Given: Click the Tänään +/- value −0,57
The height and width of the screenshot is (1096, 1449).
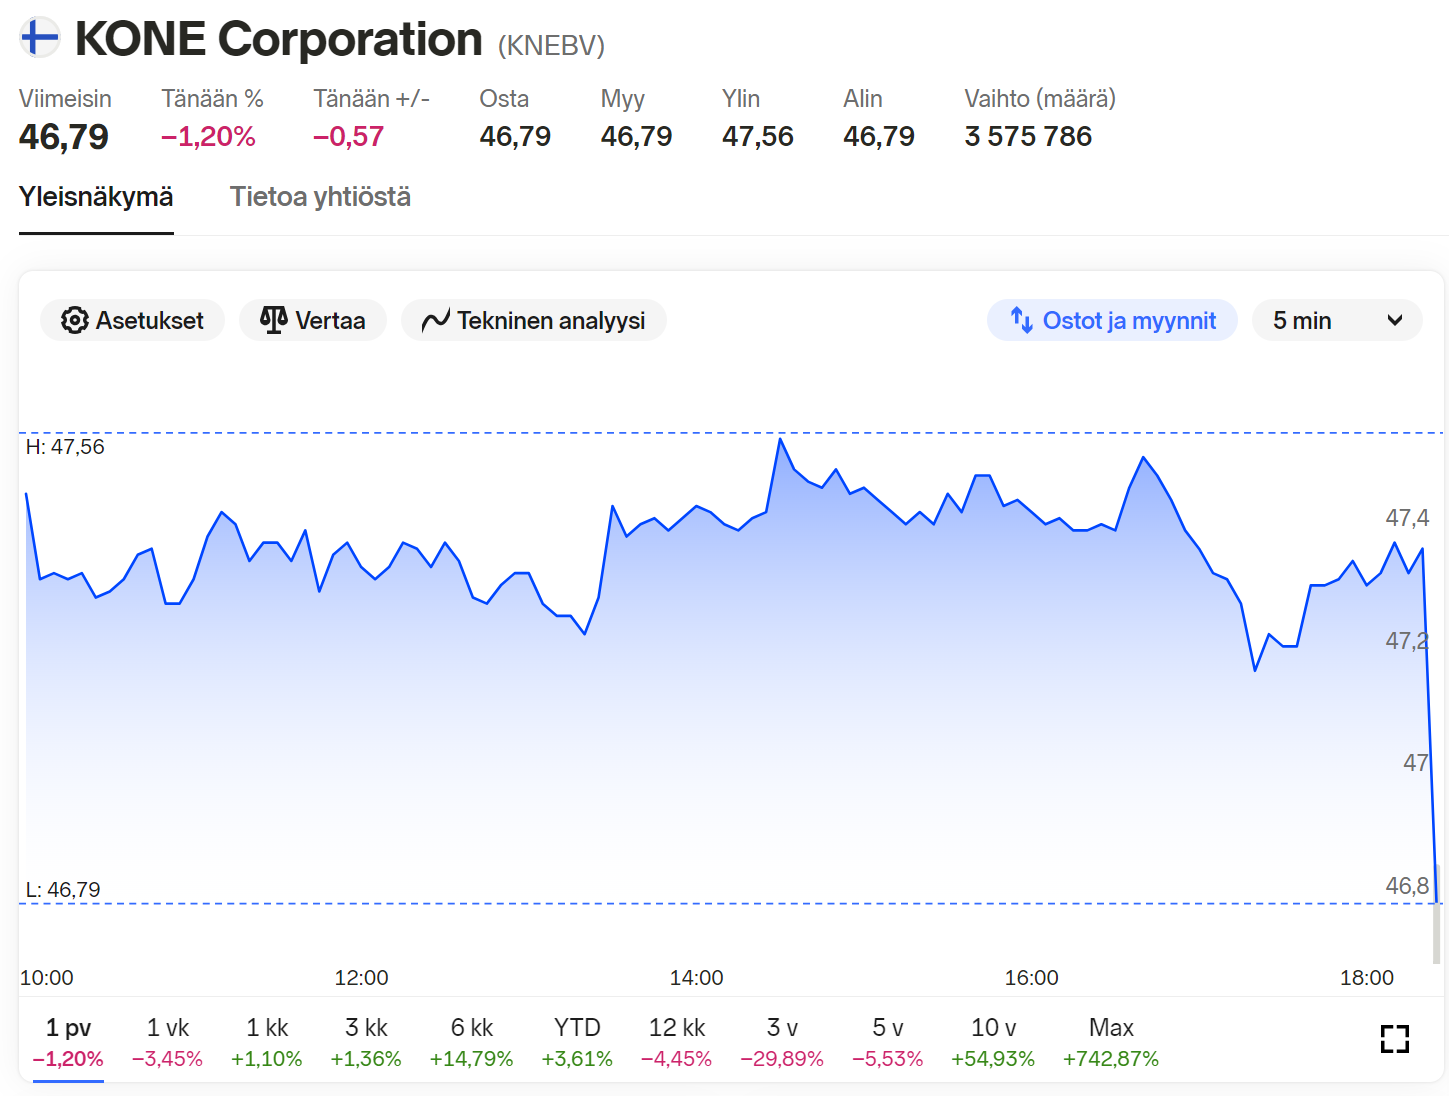Looking at the screenshot, I should 348,137.
